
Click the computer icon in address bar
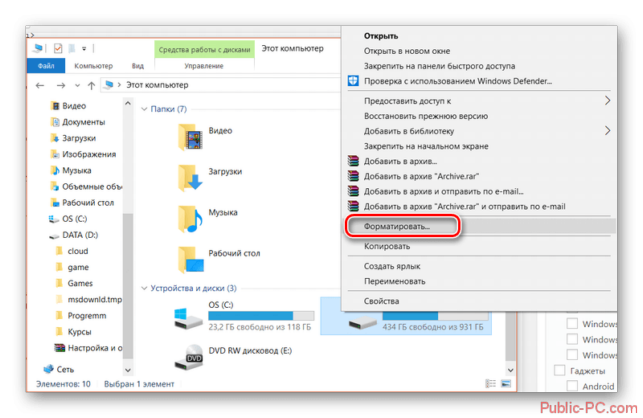point(108,85)
